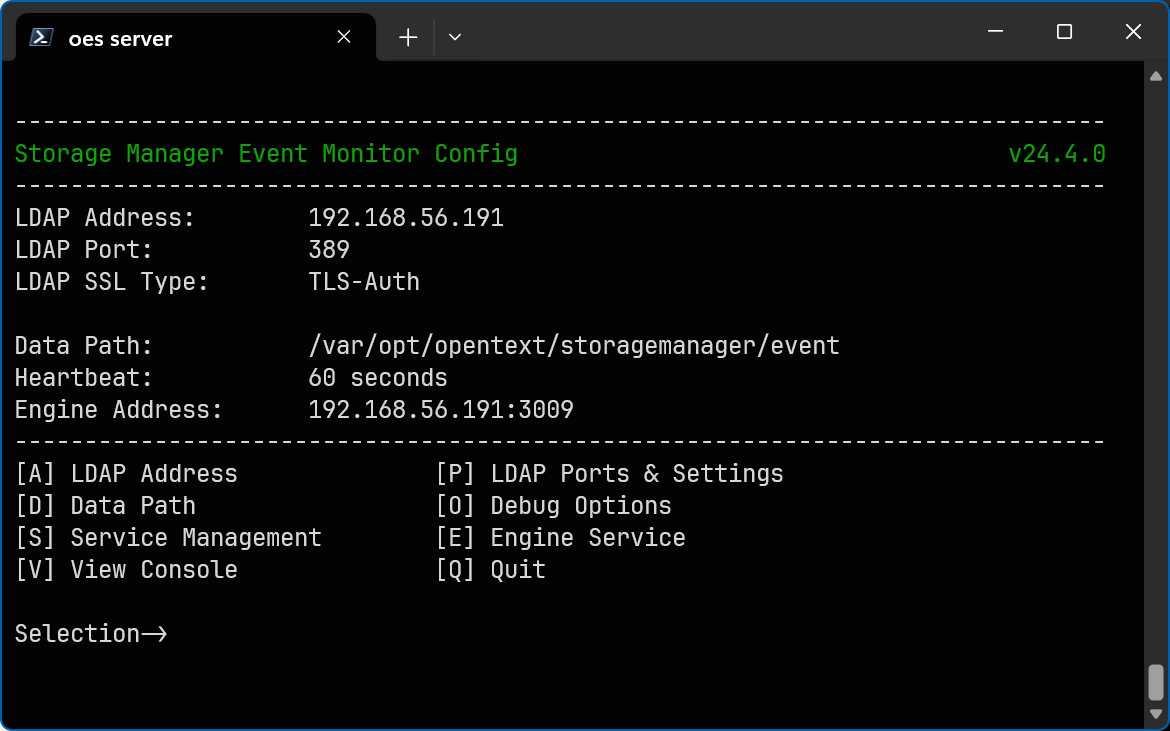Click the scrollbar up arrow

point(1158,75)
